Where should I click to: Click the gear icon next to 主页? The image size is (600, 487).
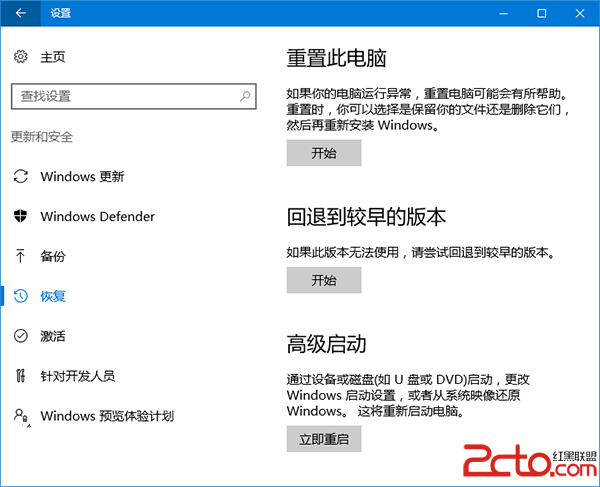[21, 57]
